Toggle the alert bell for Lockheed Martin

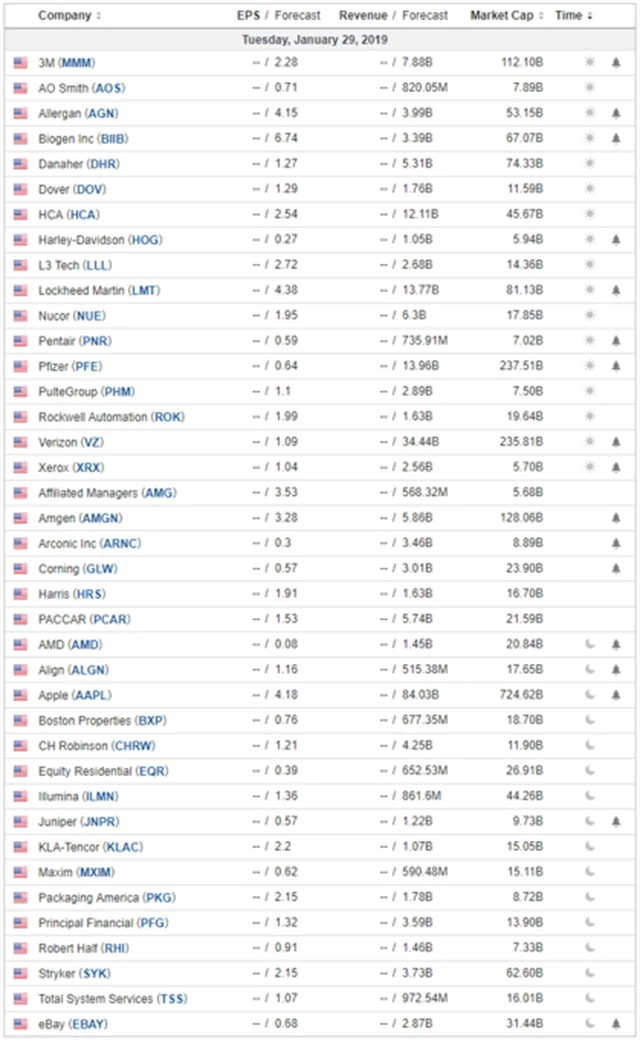point(616,290)
